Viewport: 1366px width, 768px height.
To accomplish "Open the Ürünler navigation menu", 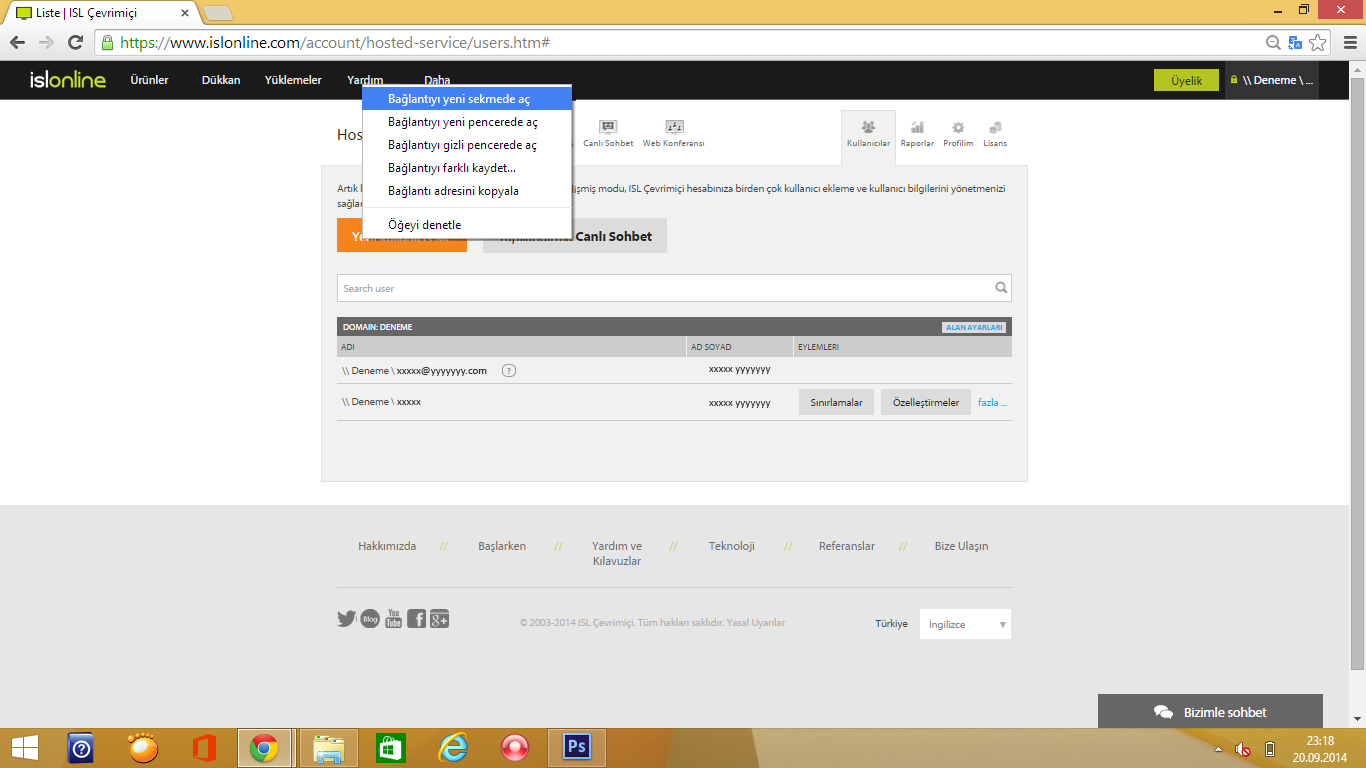I will point(149,80).
